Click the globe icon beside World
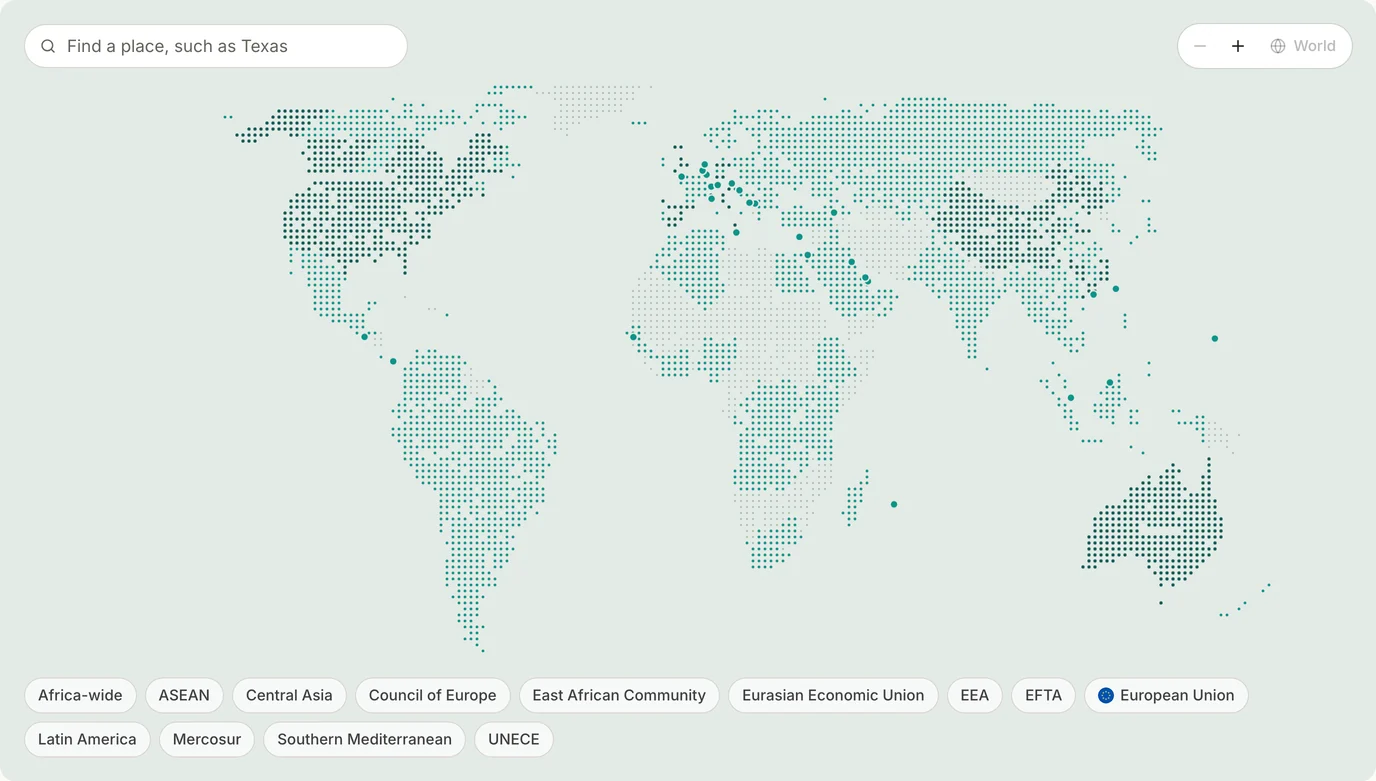The image size is (1376, 781). tap(1278, 46)
